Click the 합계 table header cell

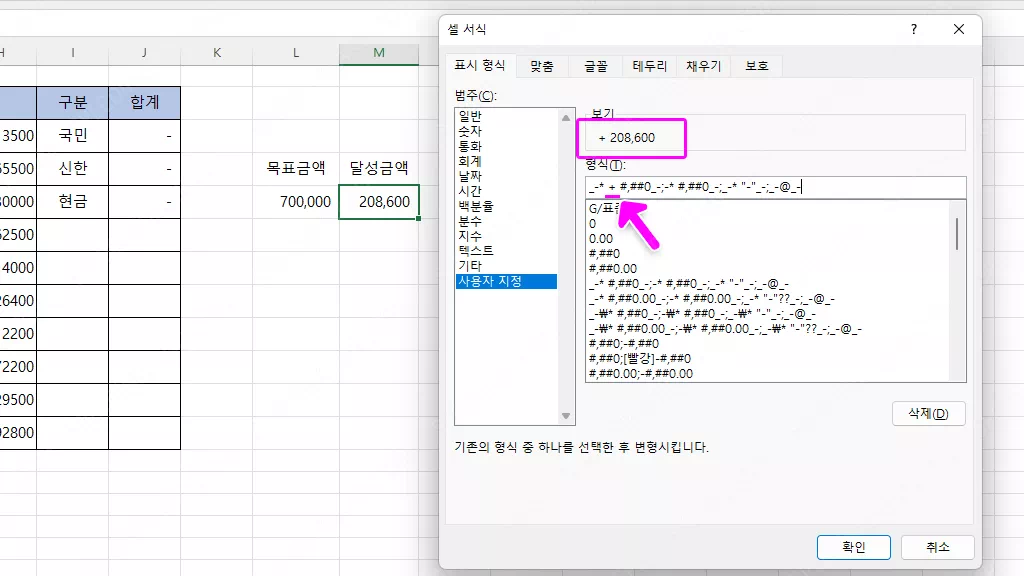(x=144, y=103)
